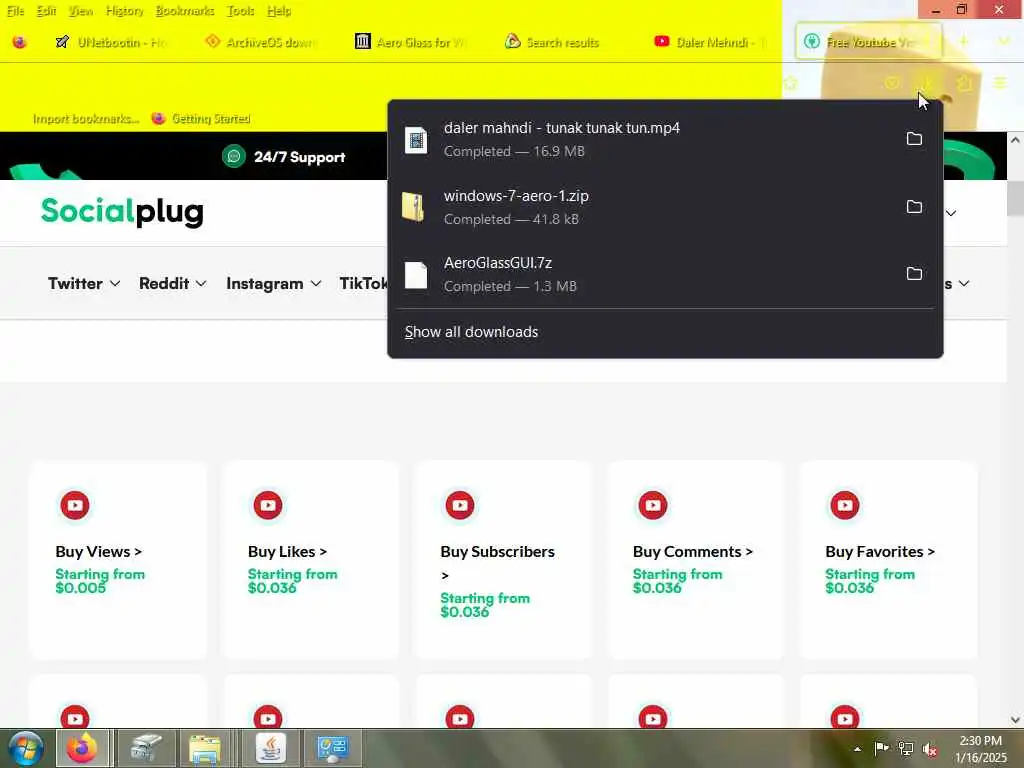Click the scrollbar down arrow

[1015, 720]
